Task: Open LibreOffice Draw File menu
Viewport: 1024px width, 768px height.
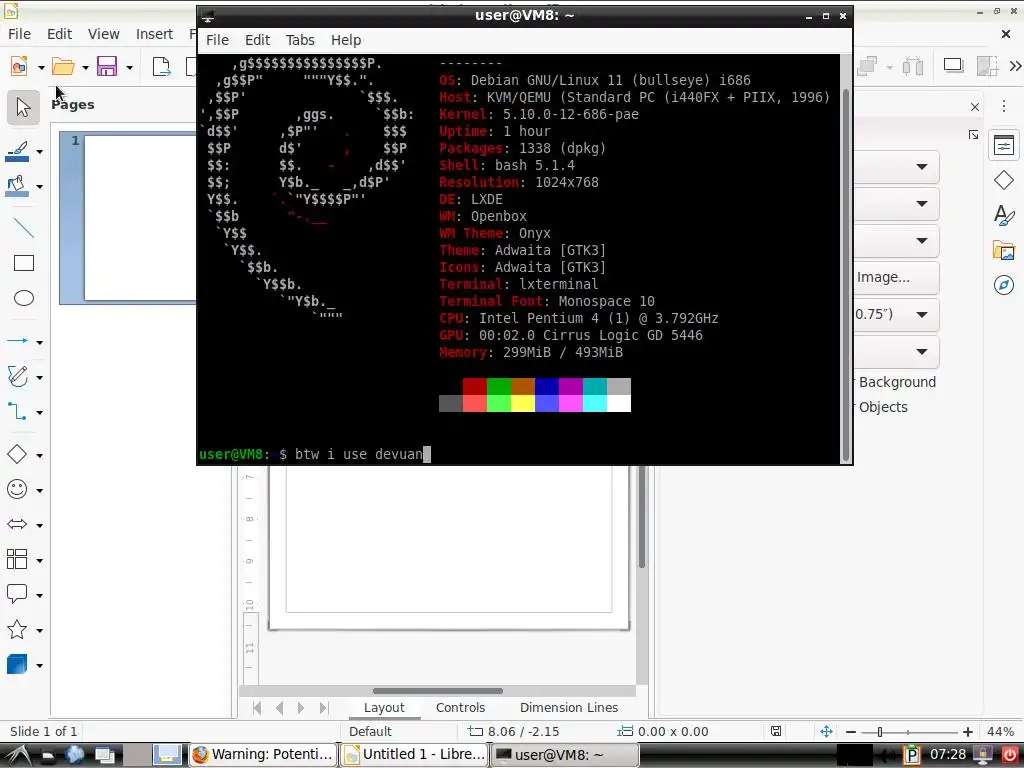Action: point(19,34)
